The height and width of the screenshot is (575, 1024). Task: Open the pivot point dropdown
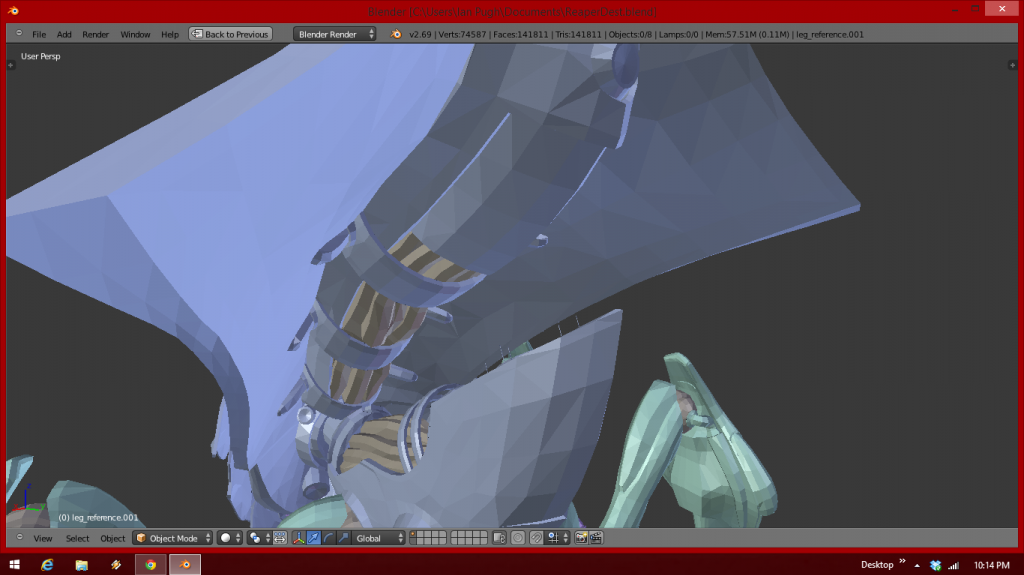pyautogui.click(x=259, y=538)
